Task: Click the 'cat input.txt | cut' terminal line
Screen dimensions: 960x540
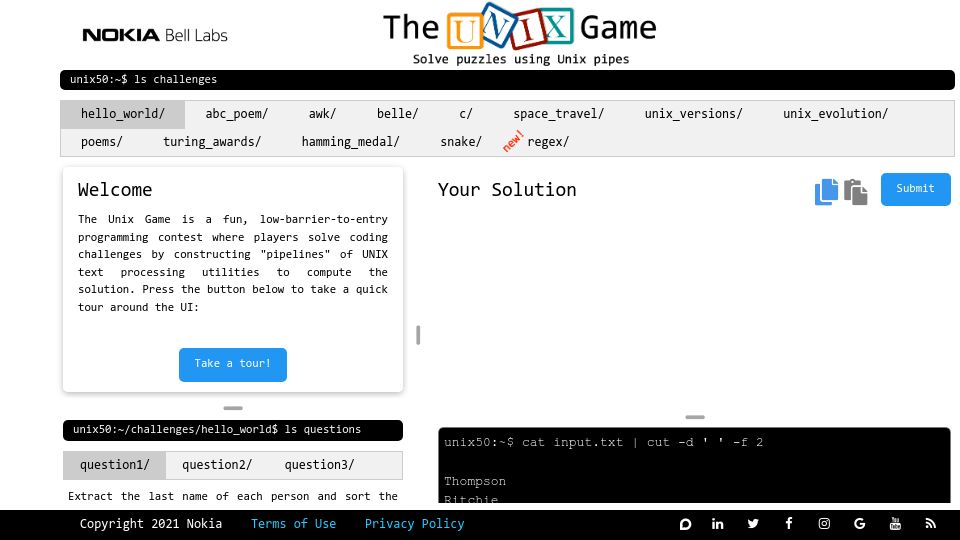Action: pyautogui.click(x=603, y=442)
